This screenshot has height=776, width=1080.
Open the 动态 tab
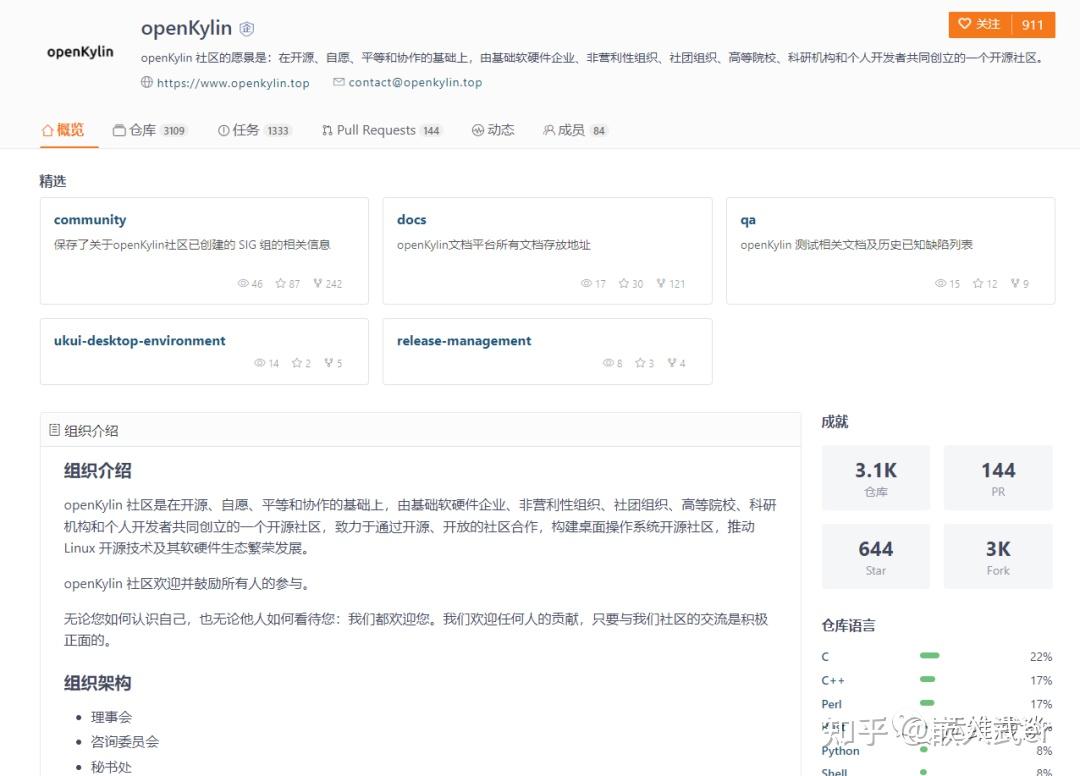click(493, 129)
